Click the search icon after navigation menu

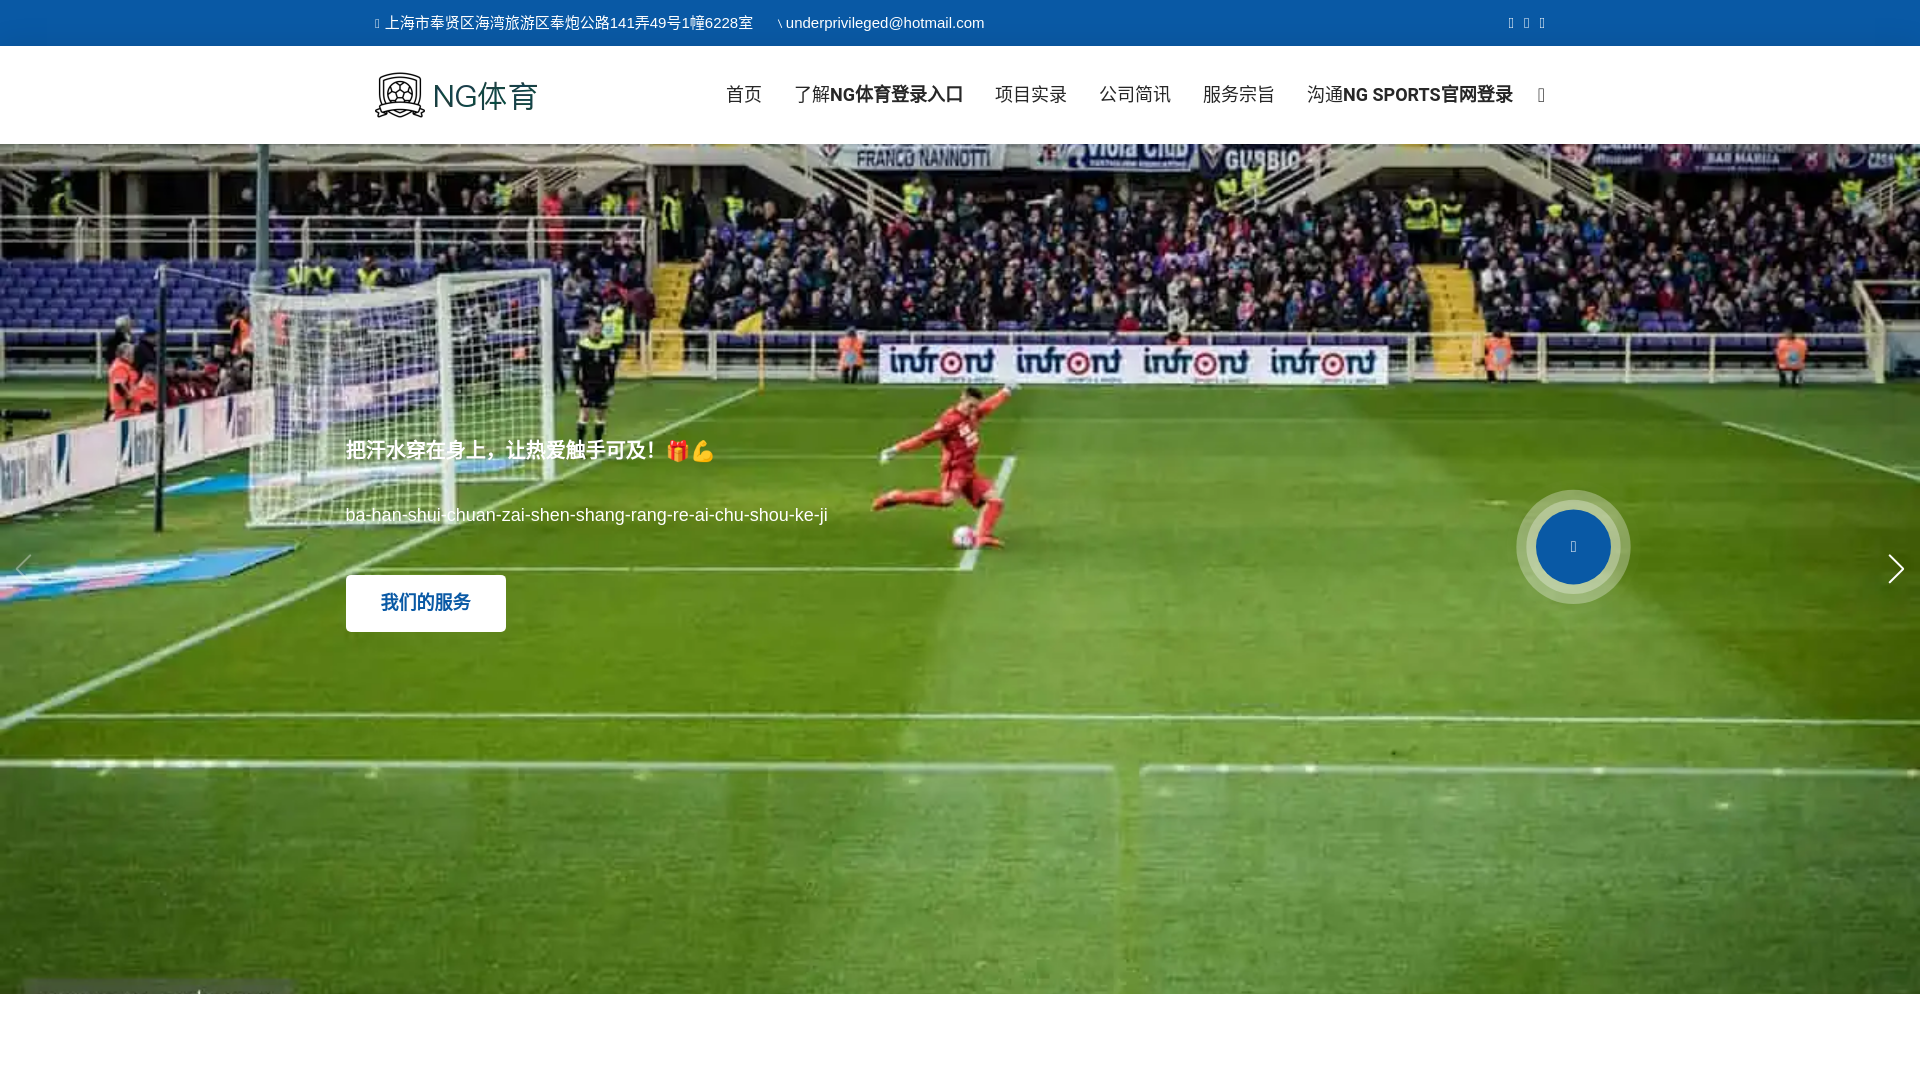[1541, 95]
